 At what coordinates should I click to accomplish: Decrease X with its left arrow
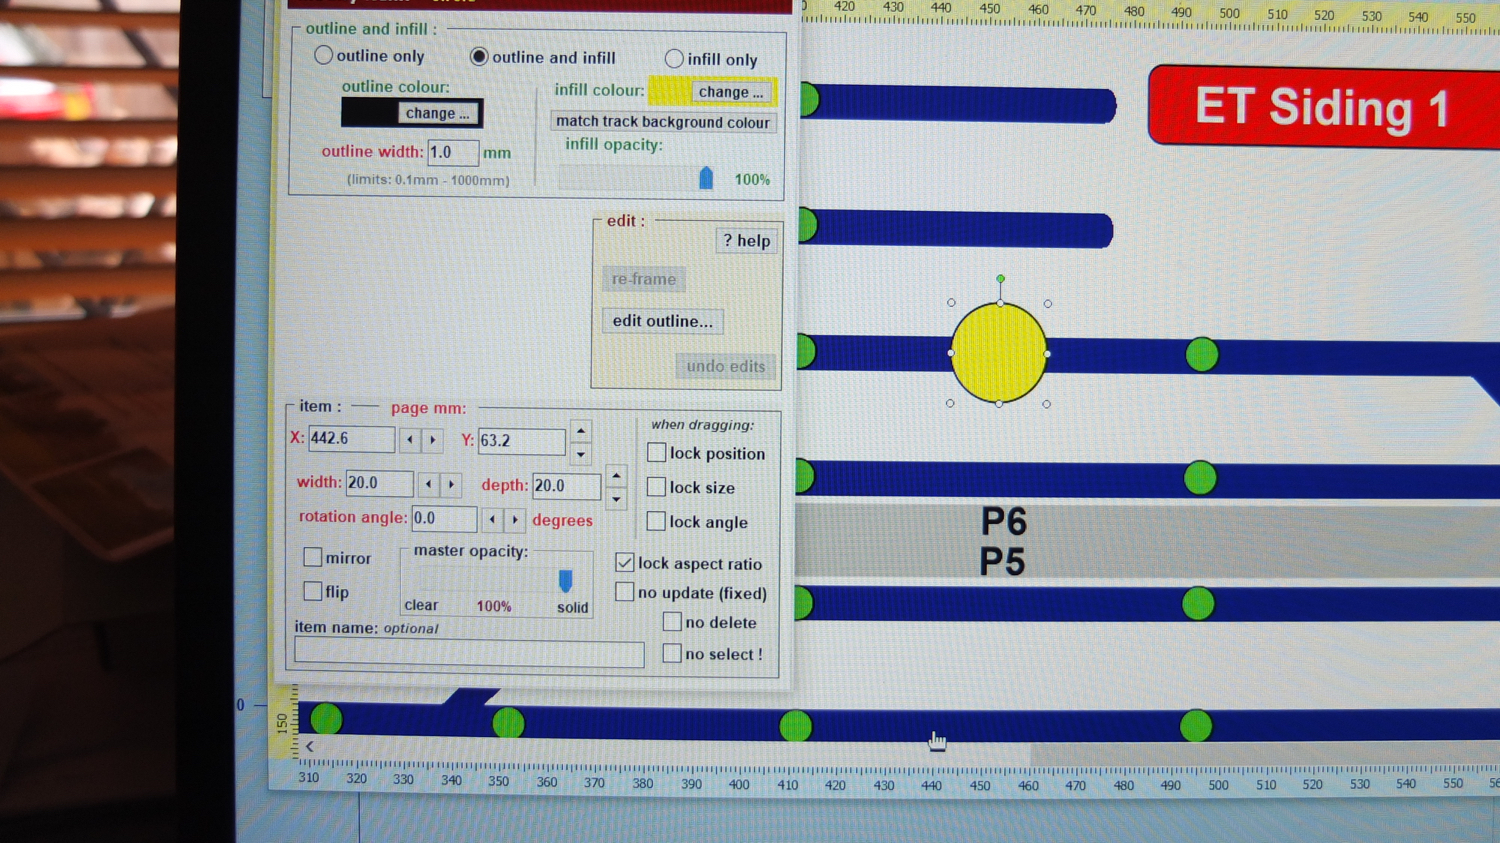[x=410, y=440]
